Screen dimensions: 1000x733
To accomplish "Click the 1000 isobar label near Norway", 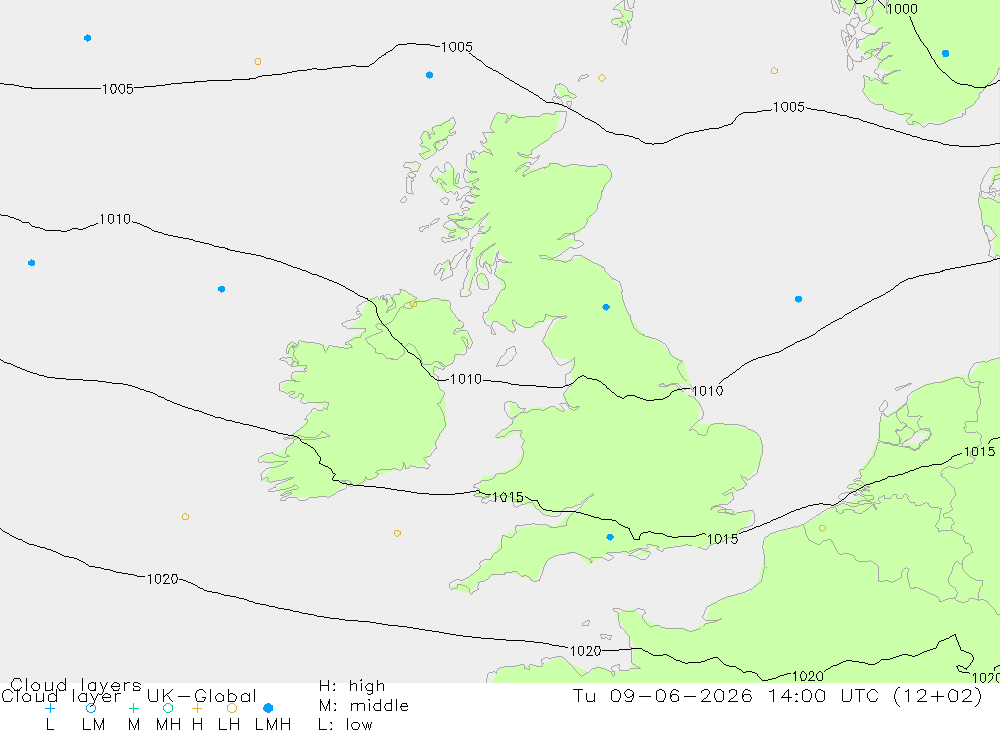I will coord(902,9).
